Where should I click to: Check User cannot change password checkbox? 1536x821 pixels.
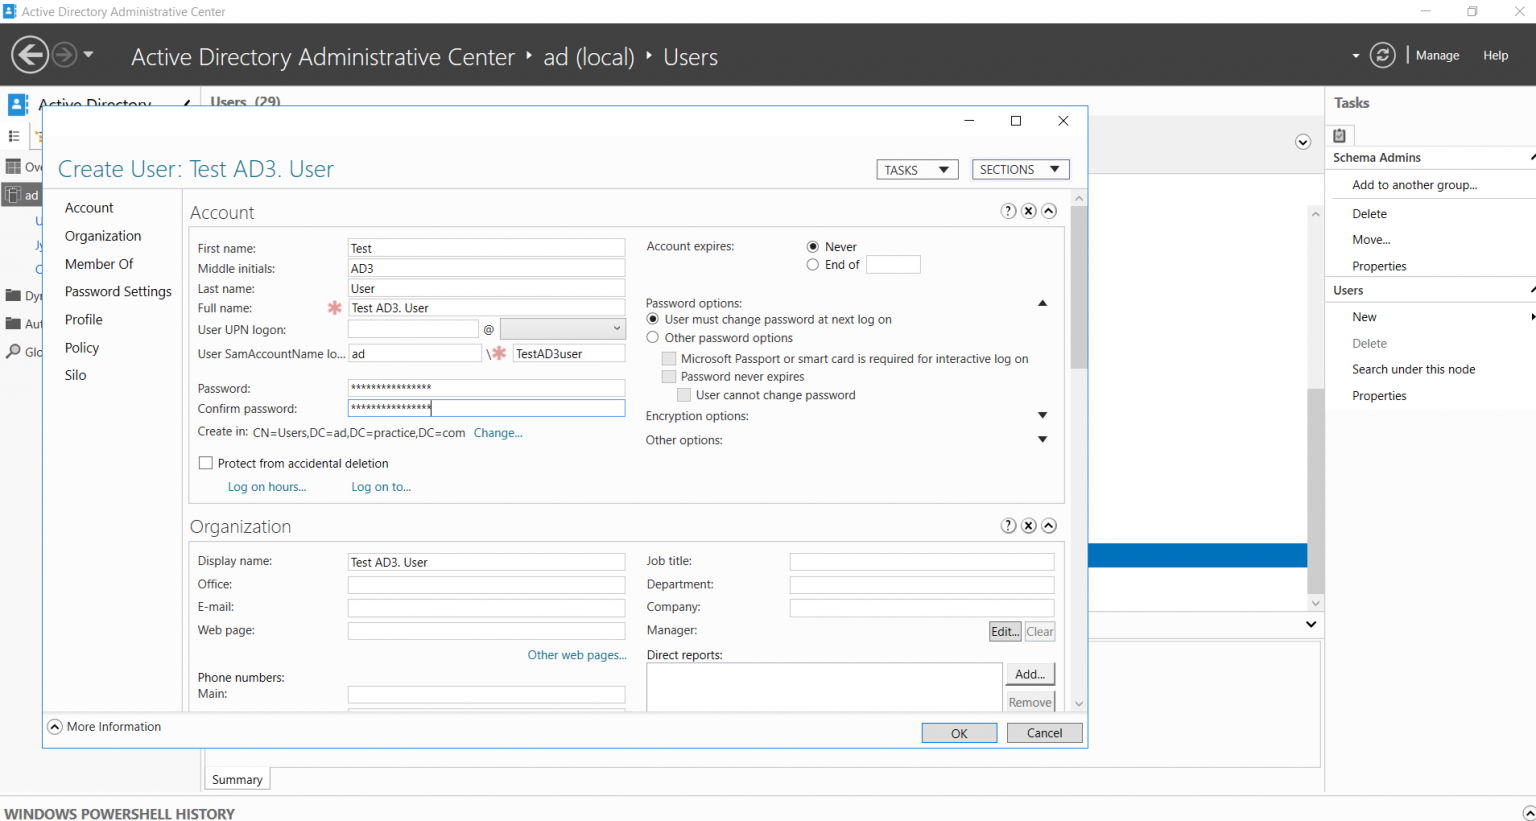(x=684, y=395)
